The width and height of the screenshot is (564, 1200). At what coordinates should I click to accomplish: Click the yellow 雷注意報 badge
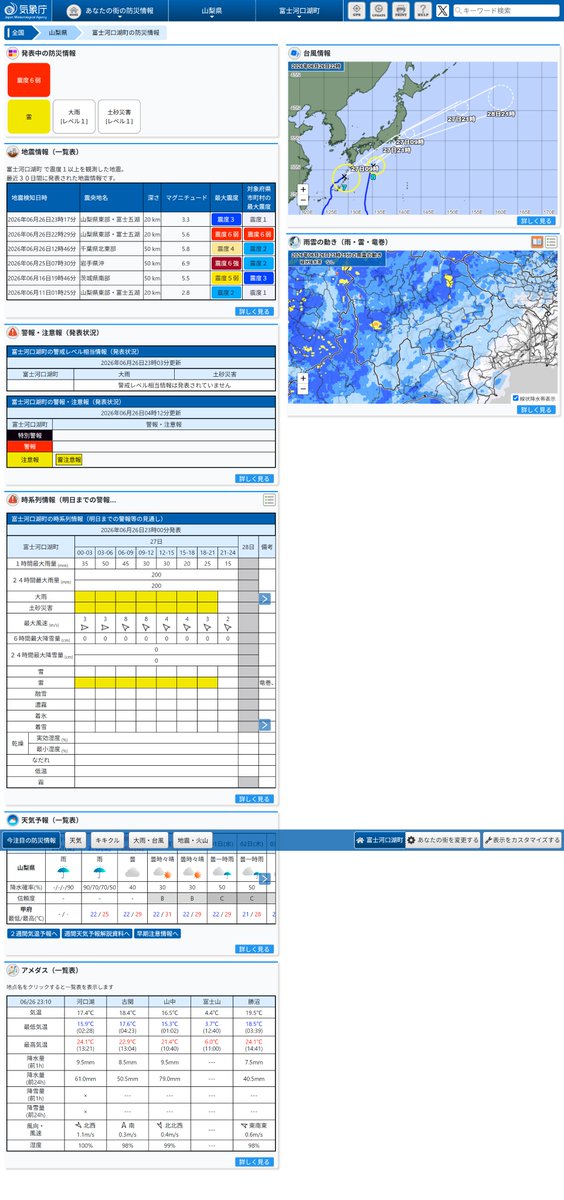(x=69, y=459)
